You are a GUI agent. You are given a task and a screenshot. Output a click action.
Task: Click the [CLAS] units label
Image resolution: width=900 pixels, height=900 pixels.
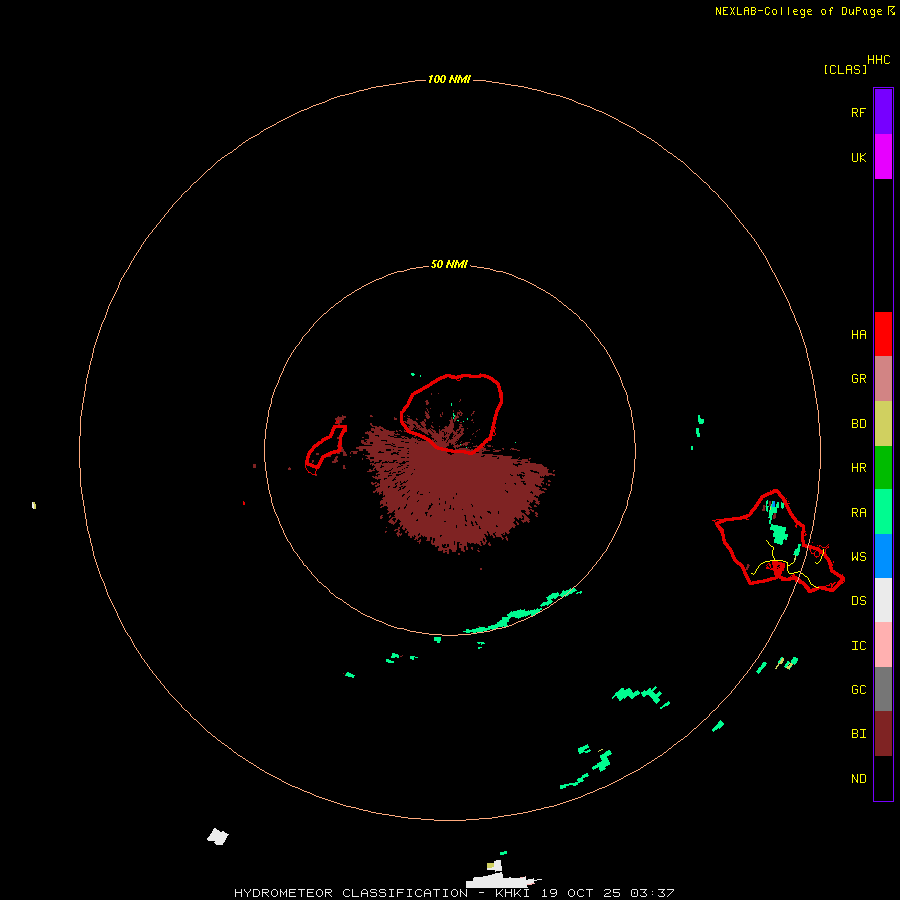click(845, 69)
